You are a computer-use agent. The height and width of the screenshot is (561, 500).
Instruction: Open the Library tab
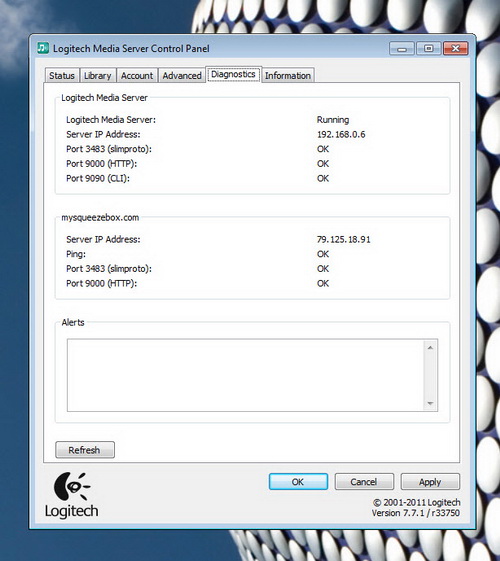click(x=98, y=75)
